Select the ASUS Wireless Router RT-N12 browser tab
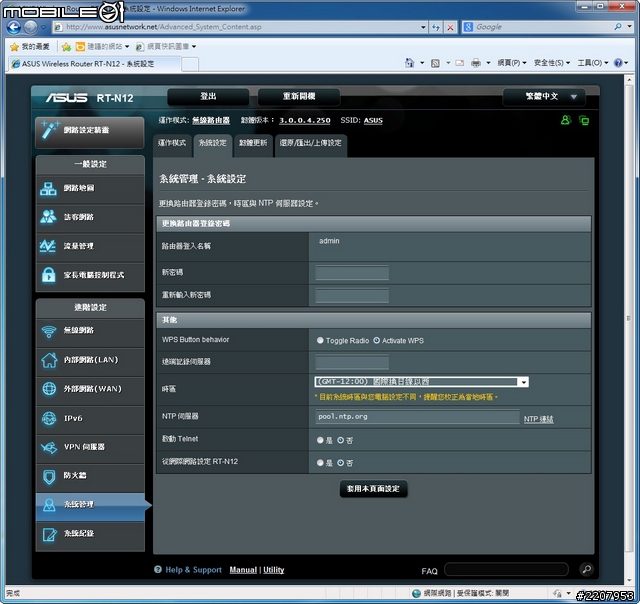 pos(94,64)
